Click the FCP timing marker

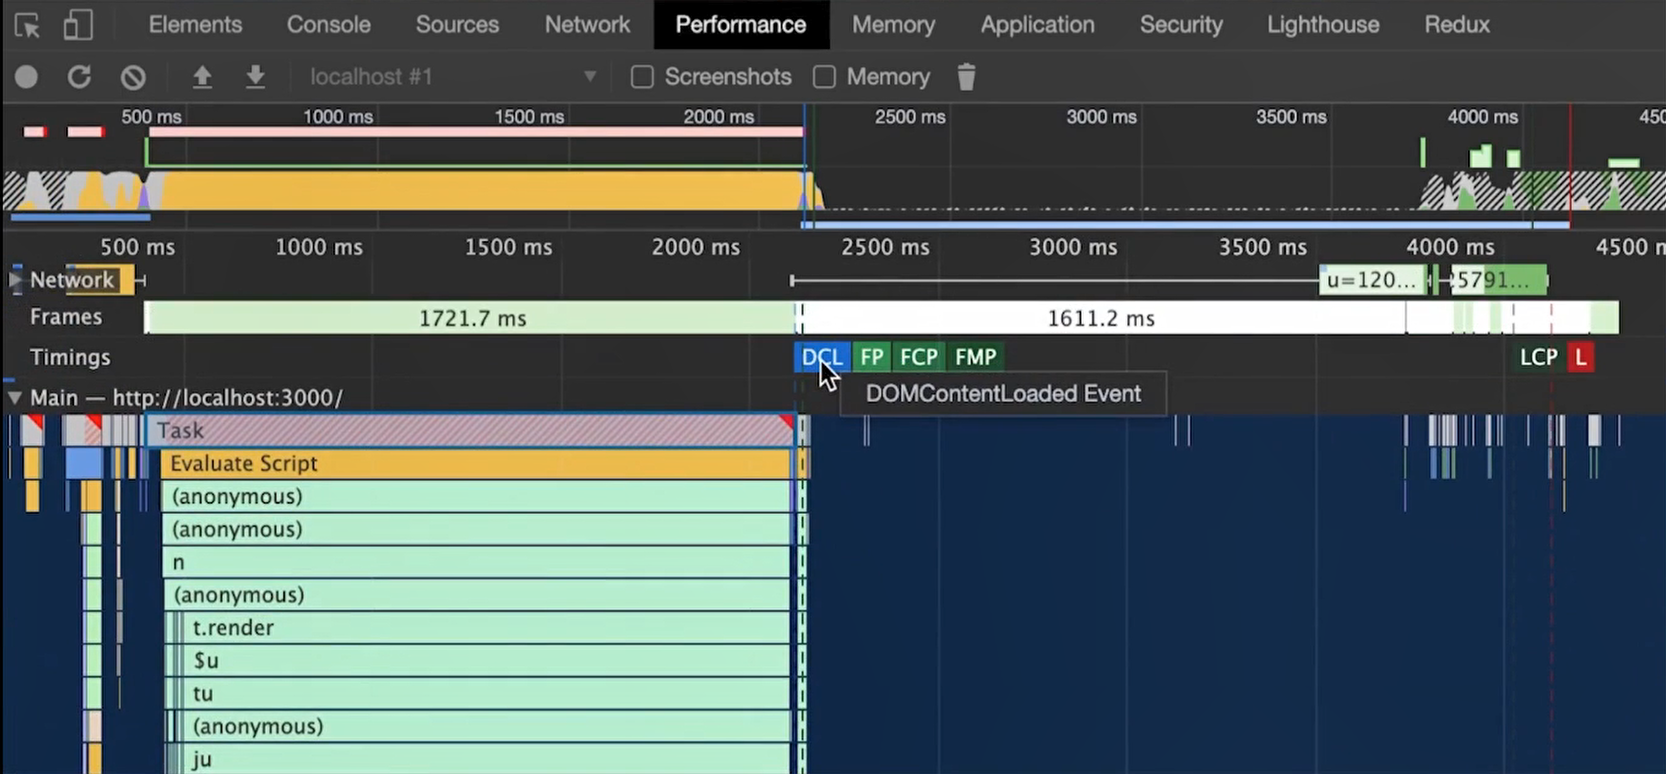918,357
